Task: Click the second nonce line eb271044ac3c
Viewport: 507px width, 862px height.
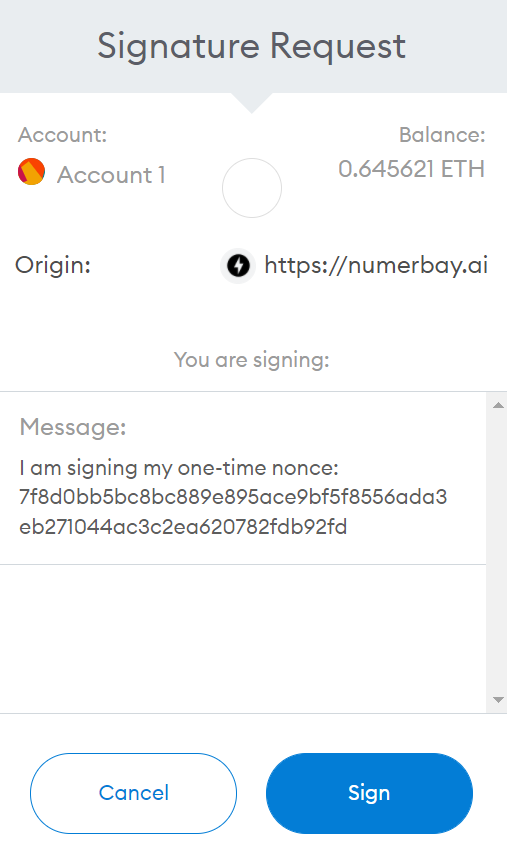Action: [183, 527]
